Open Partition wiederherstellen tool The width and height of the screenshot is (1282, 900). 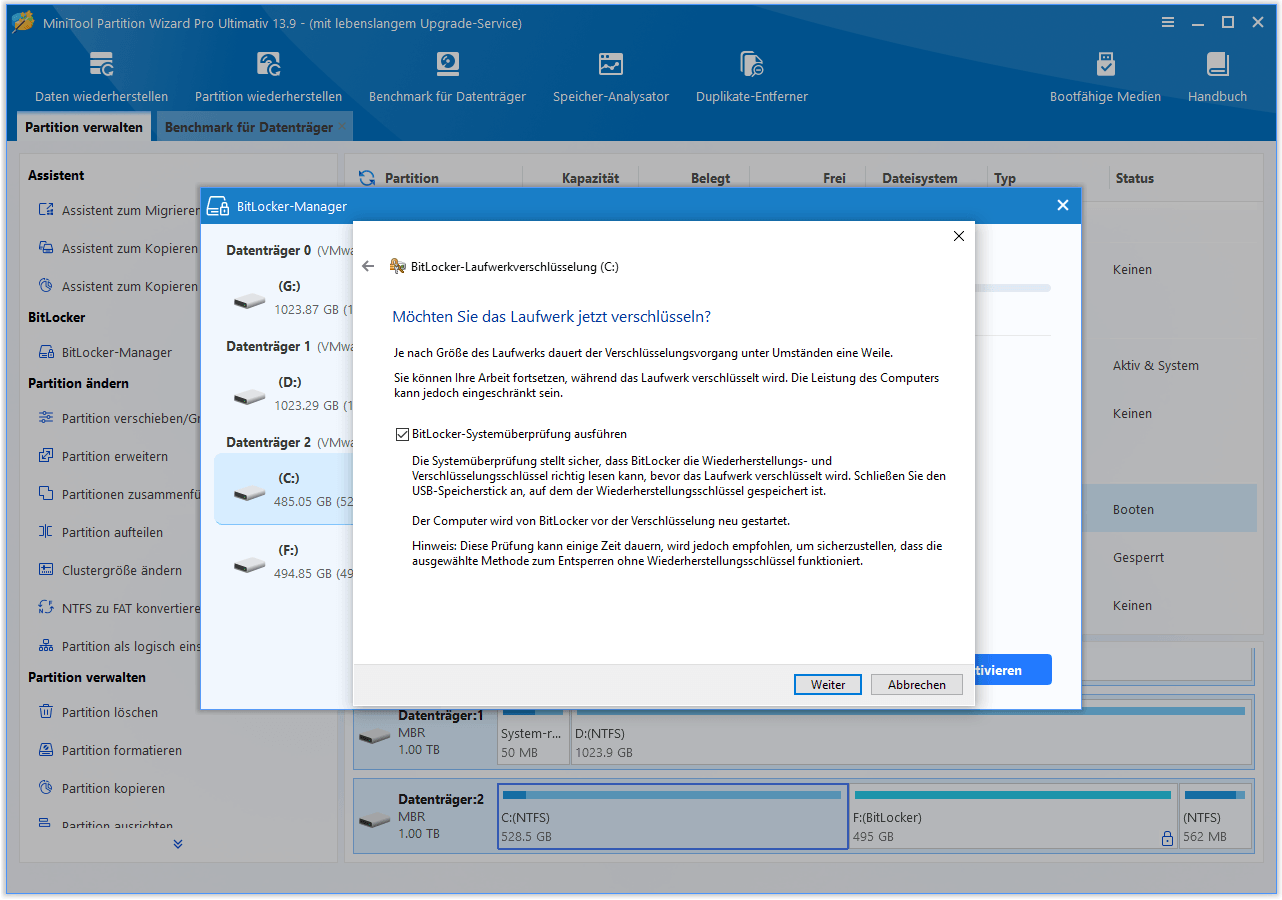(268, 78)
